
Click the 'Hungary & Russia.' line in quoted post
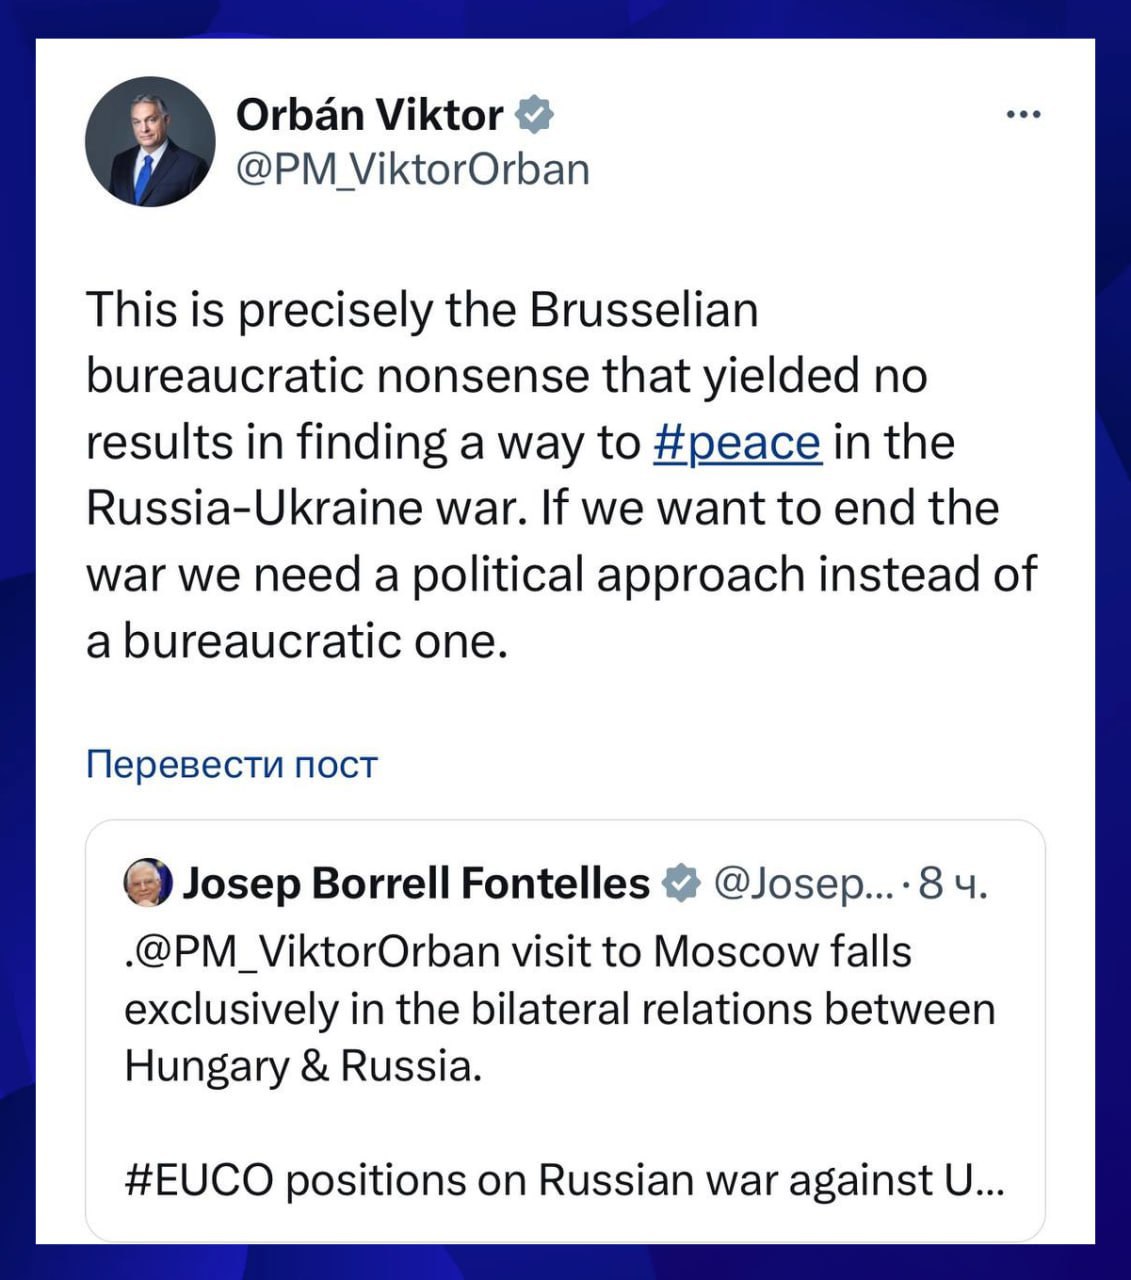303,1066
